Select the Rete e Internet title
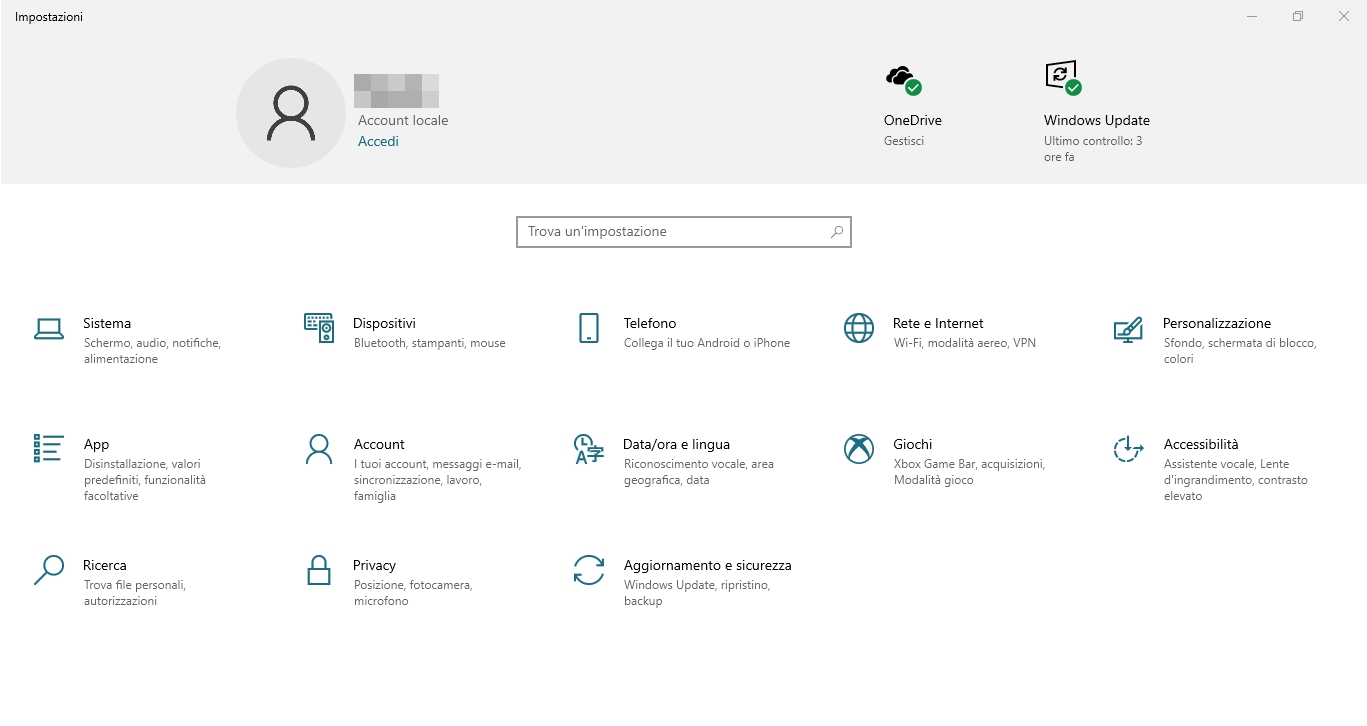This screenshot has width=1367, height=726. (938, 323)
